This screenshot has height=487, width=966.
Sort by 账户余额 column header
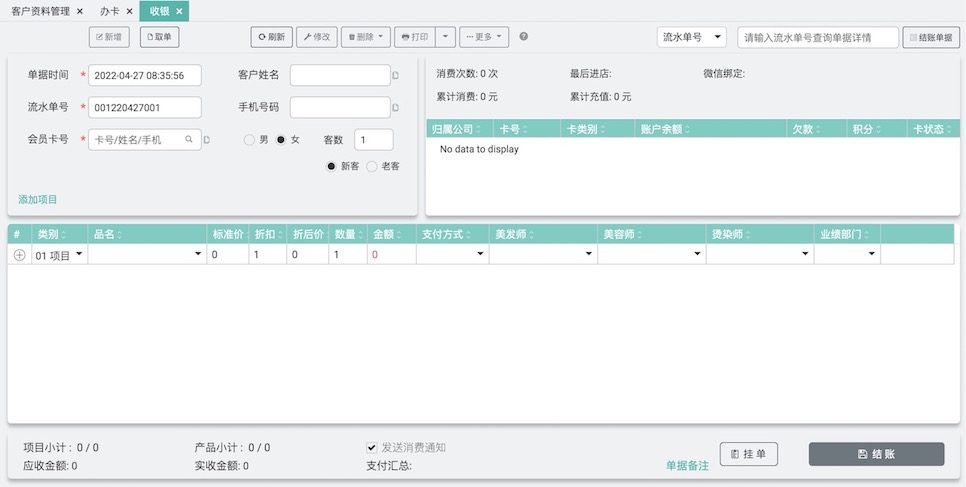(711, 129)
